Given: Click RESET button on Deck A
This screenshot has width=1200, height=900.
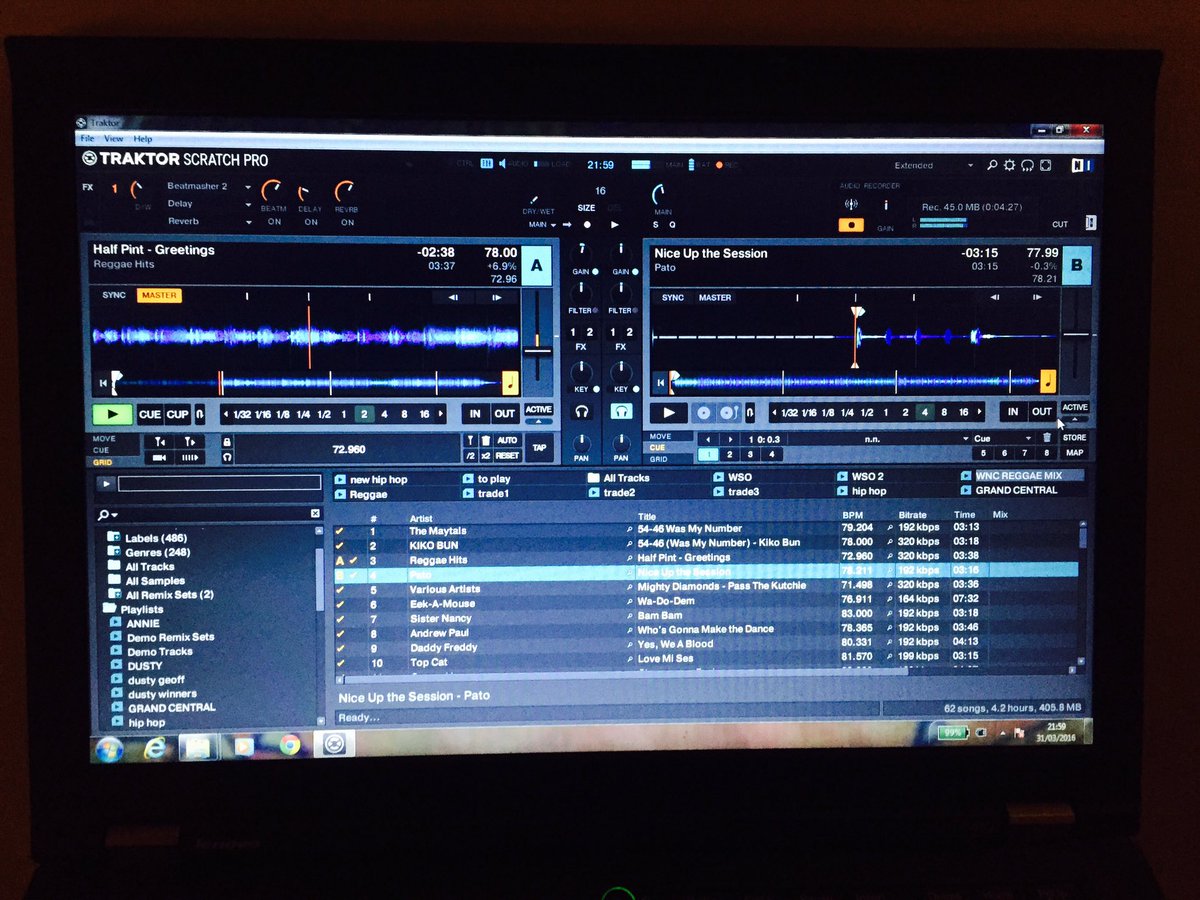Looking at the screenshot, I should pos(507,455).
